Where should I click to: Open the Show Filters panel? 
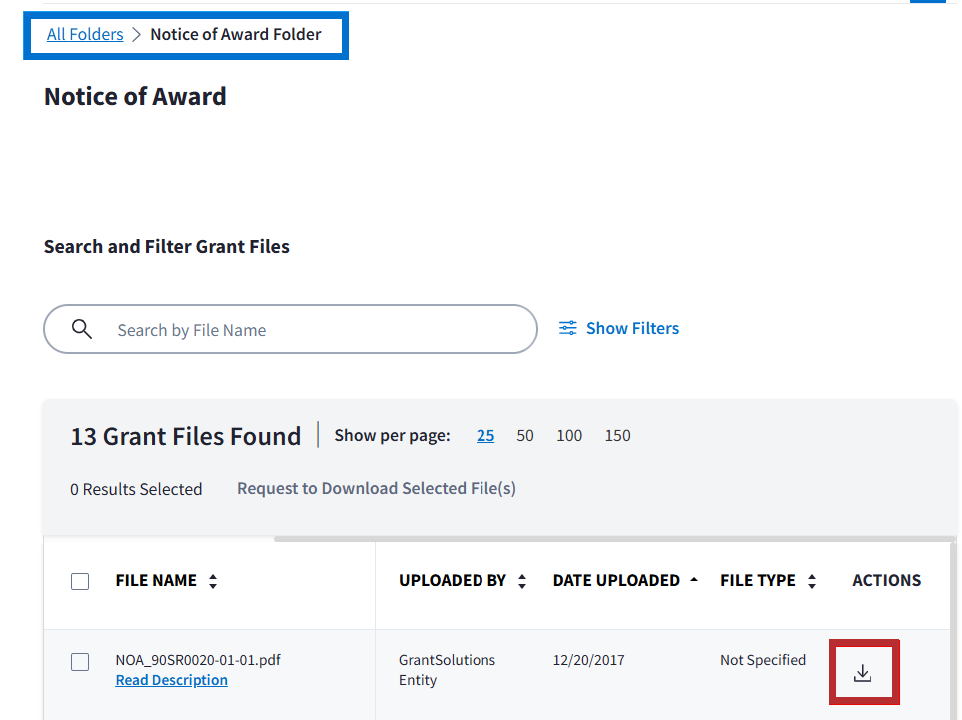[x=619, y=328]
